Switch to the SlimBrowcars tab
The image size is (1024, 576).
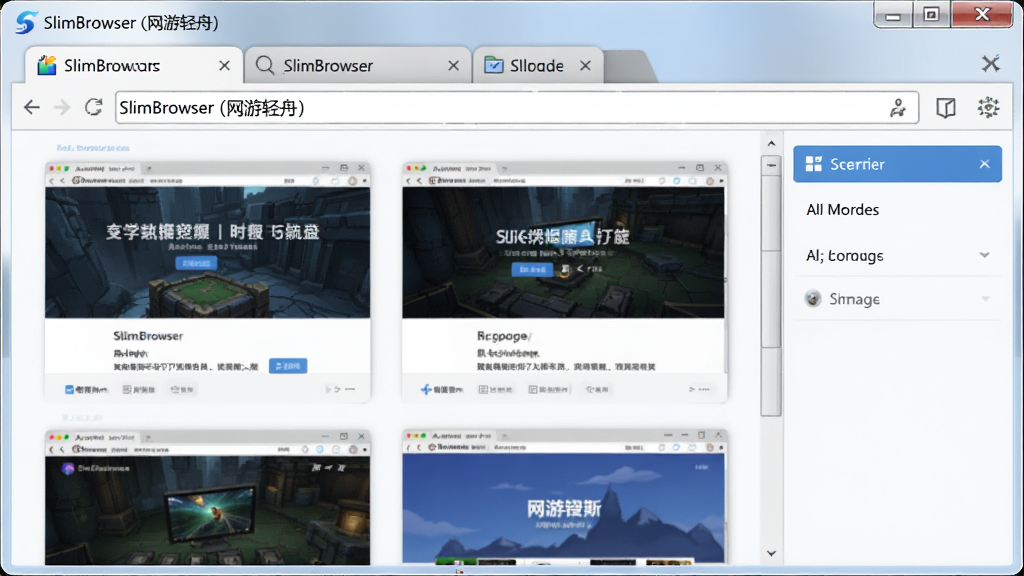[134, 65]
